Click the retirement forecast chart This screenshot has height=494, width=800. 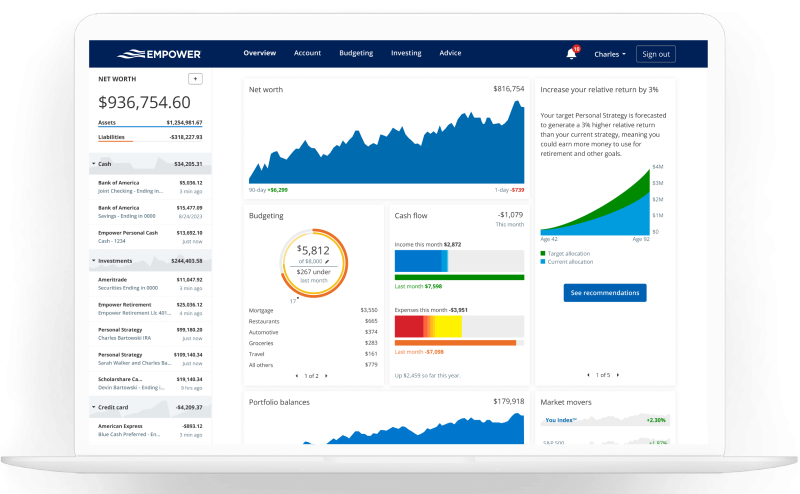[595, 203]
